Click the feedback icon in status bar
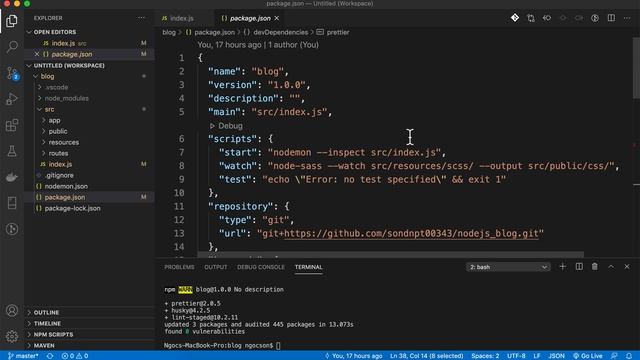 (614, 356)
